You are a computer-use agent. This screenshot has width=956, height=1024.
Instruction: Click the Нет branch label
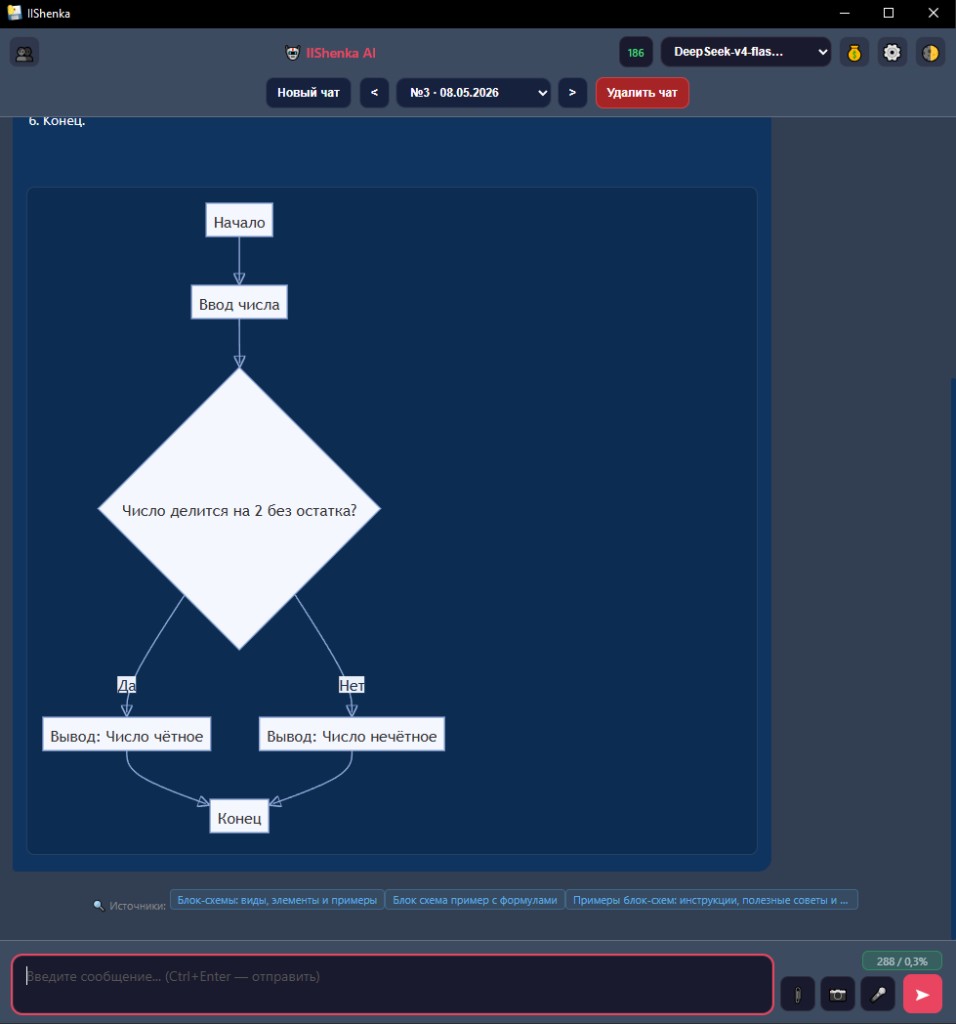(351, 685)
